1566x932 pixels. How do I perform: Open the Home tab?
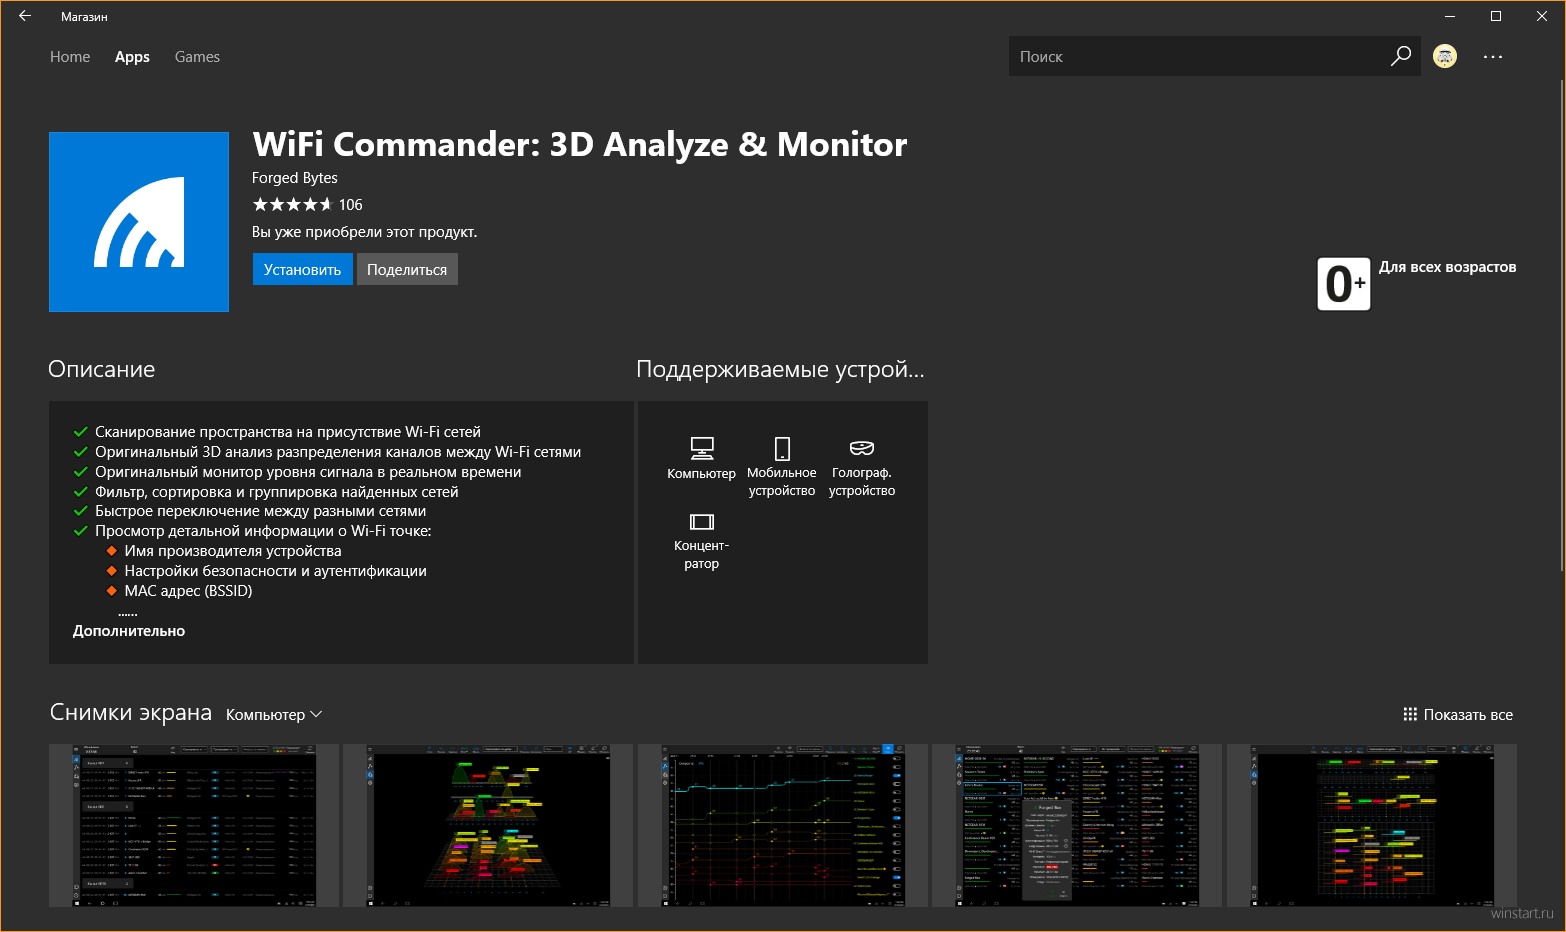[x=70, y=57]
